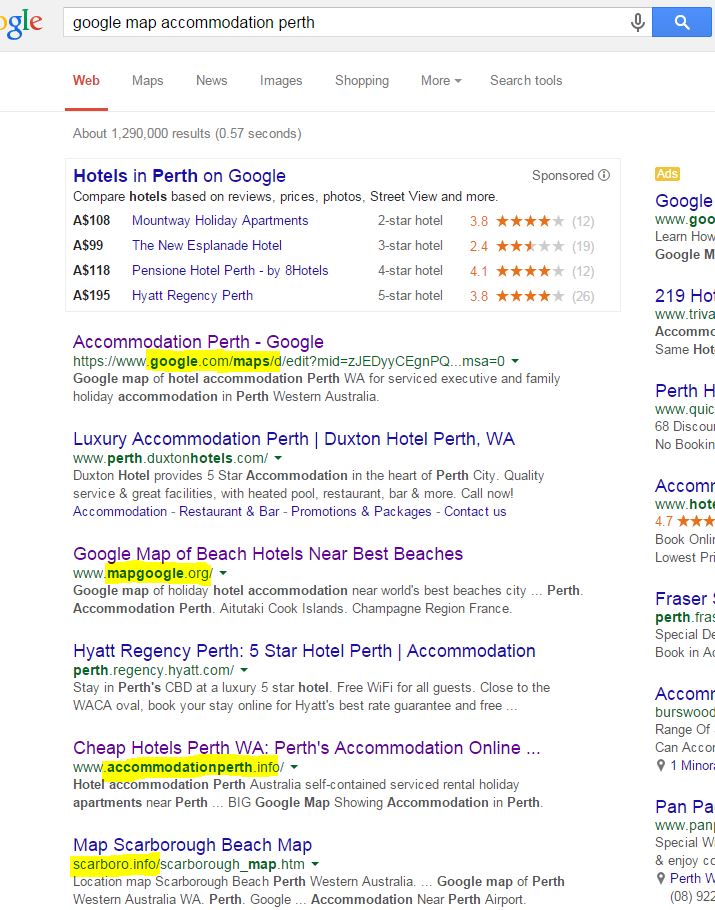The width and height of the screenshot is (715, 910).
Task: Open Luxury Accommodation Perth Duxton Hotel result
Action: 294,439
